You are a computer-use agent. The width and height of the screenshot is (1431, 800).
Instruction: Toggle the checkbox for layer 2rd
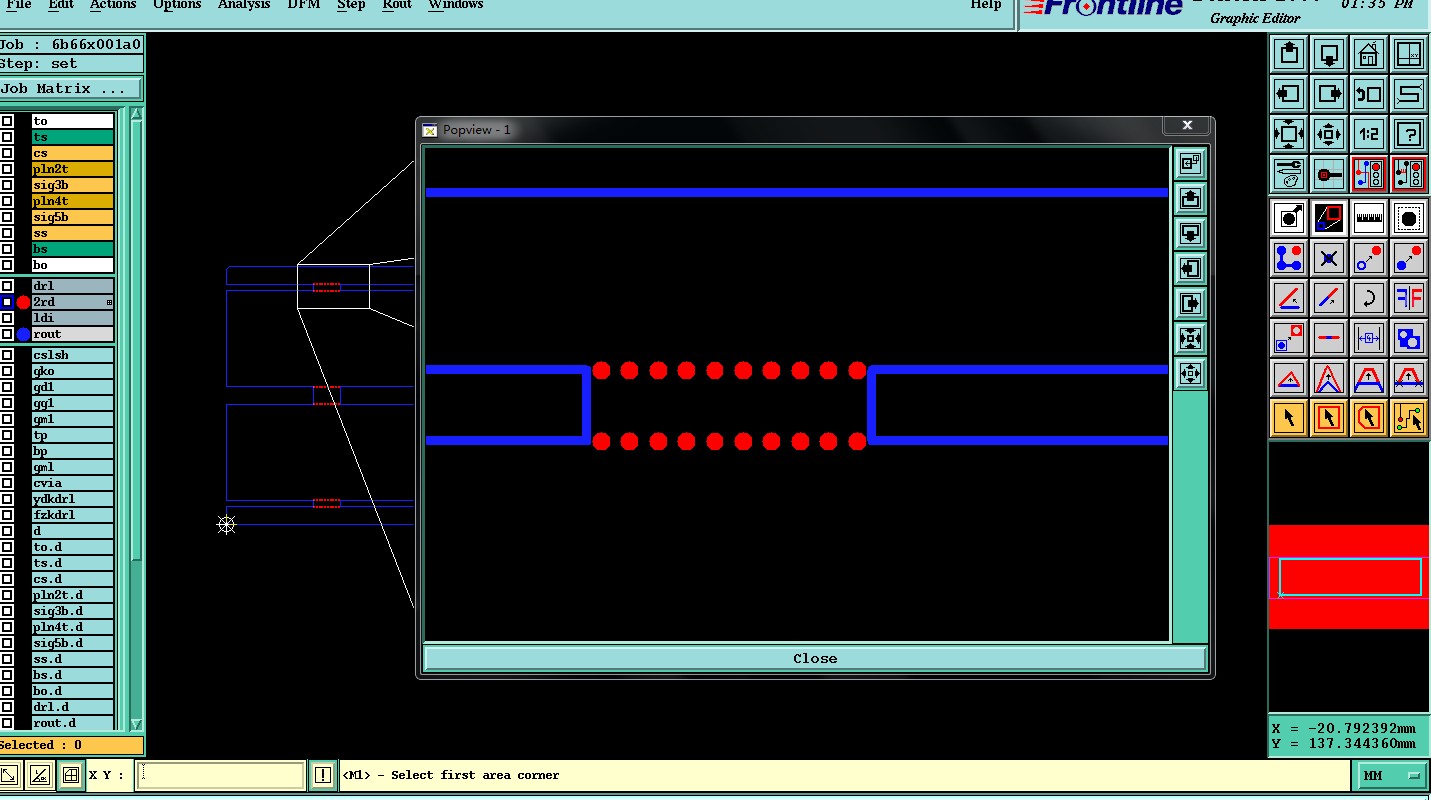pyautogui.click(x=7, y=302)
